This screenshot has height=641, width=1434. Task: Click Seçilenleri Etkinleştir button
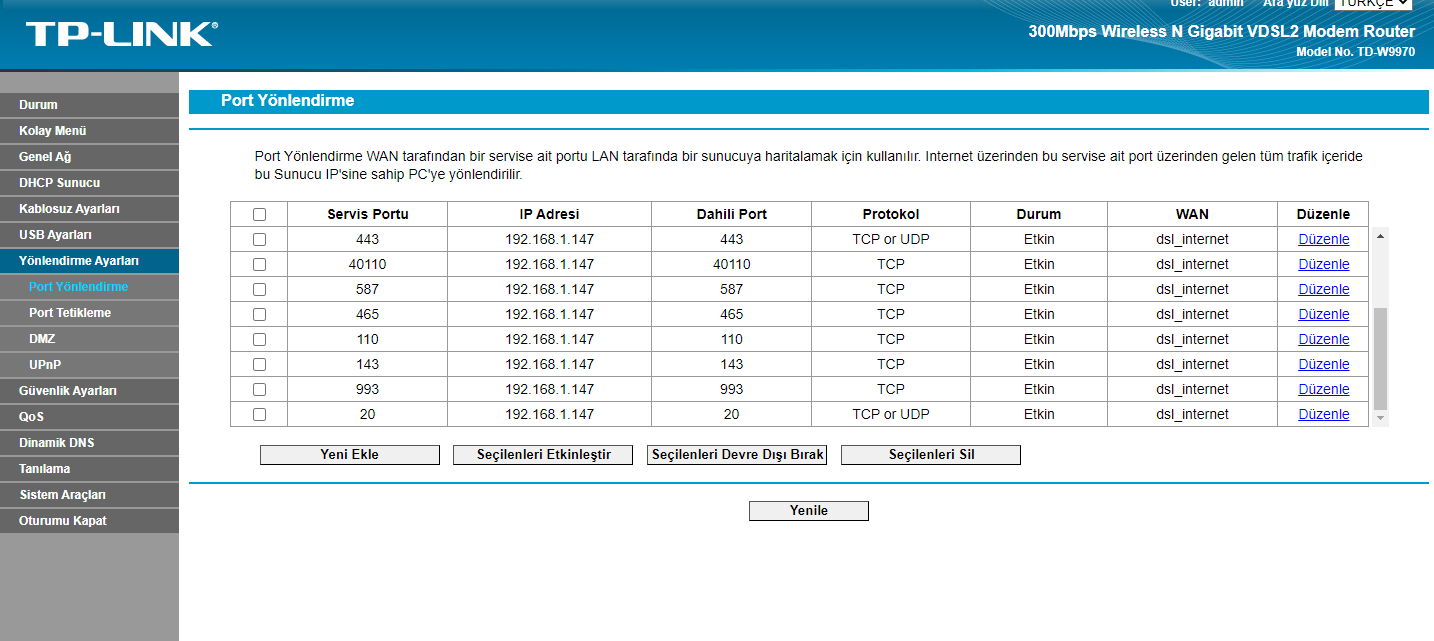pos(543,455)
